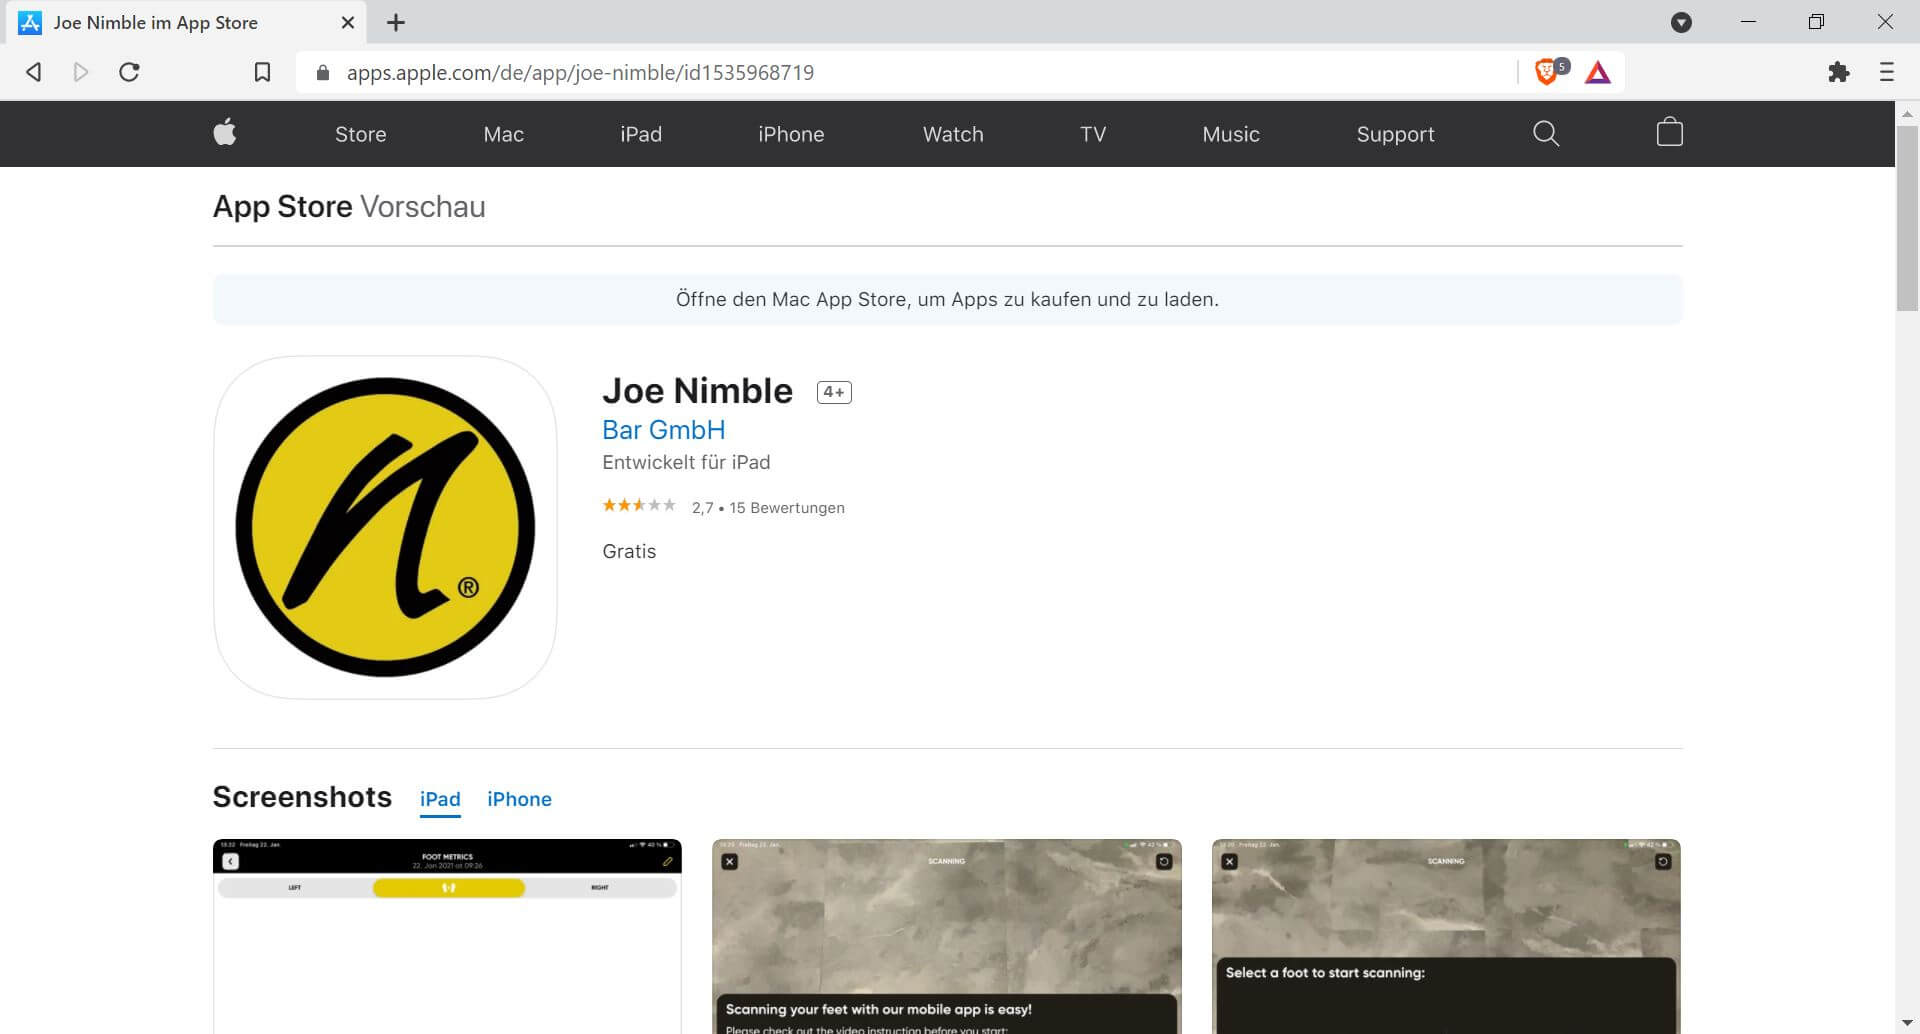Open the Mac menu item
1920x1034 pixels.
[x=504, y=134]
